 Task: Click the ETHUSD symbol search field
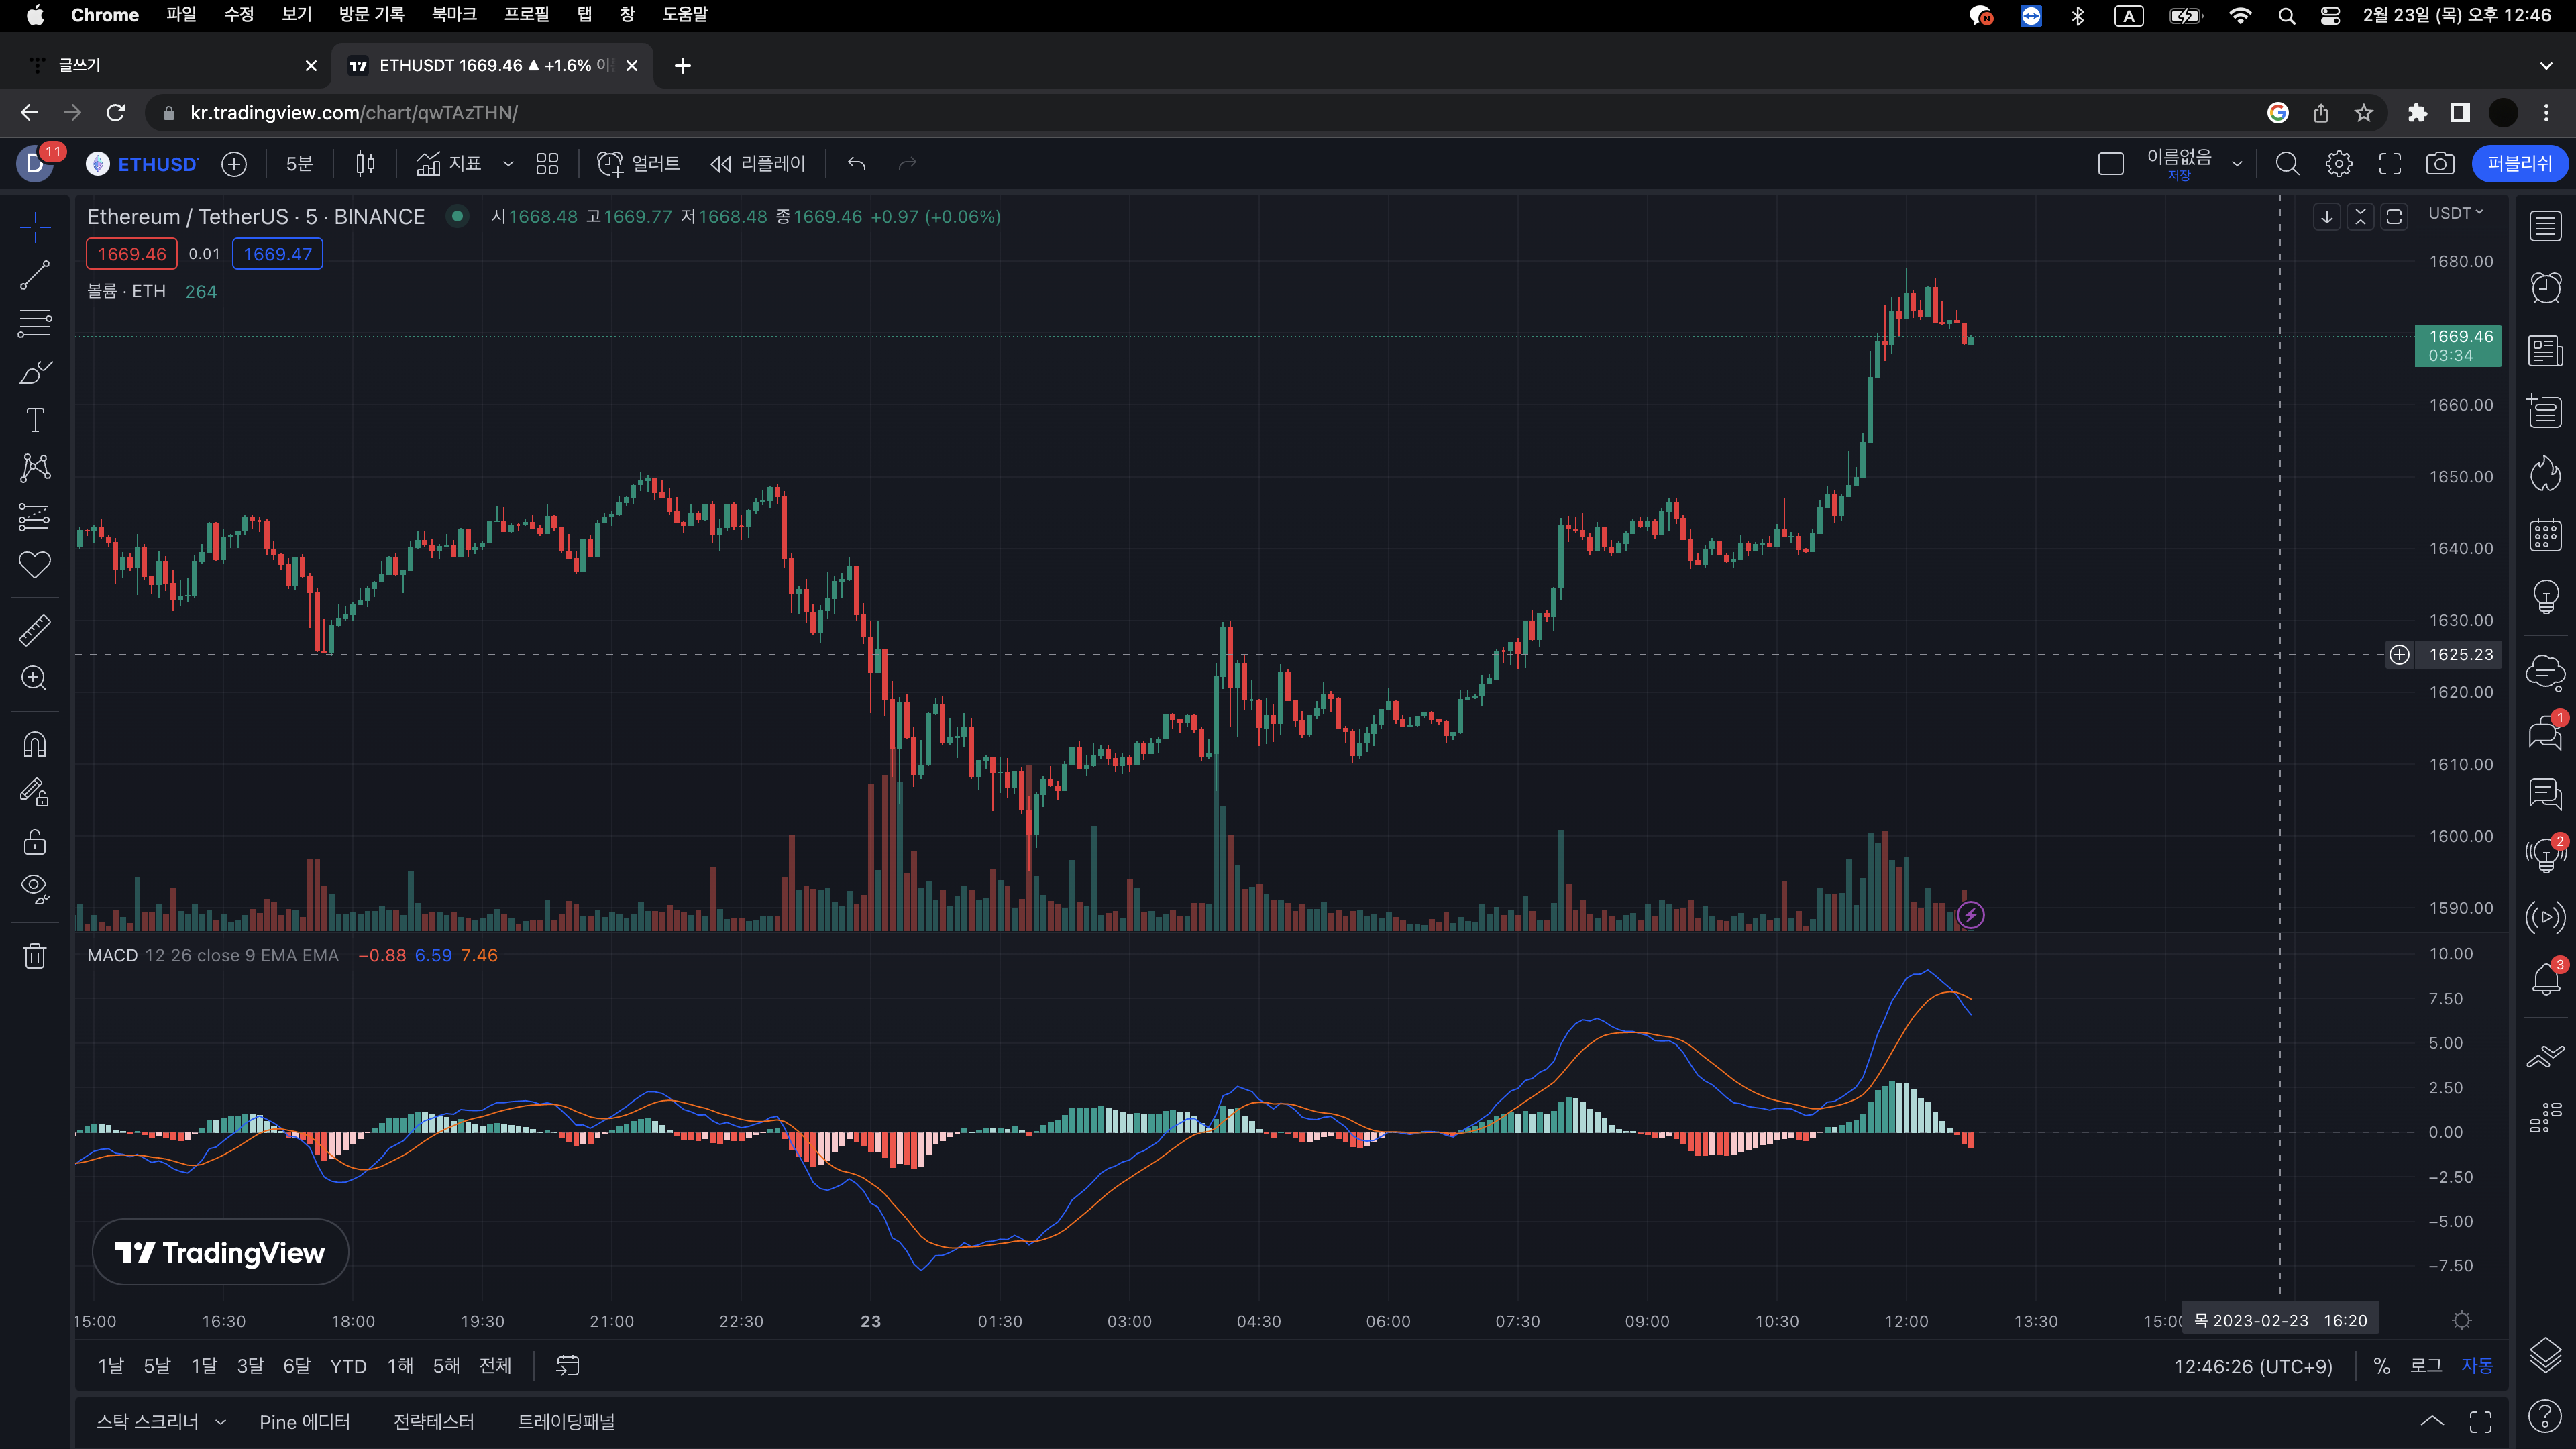tap(156, 164)
